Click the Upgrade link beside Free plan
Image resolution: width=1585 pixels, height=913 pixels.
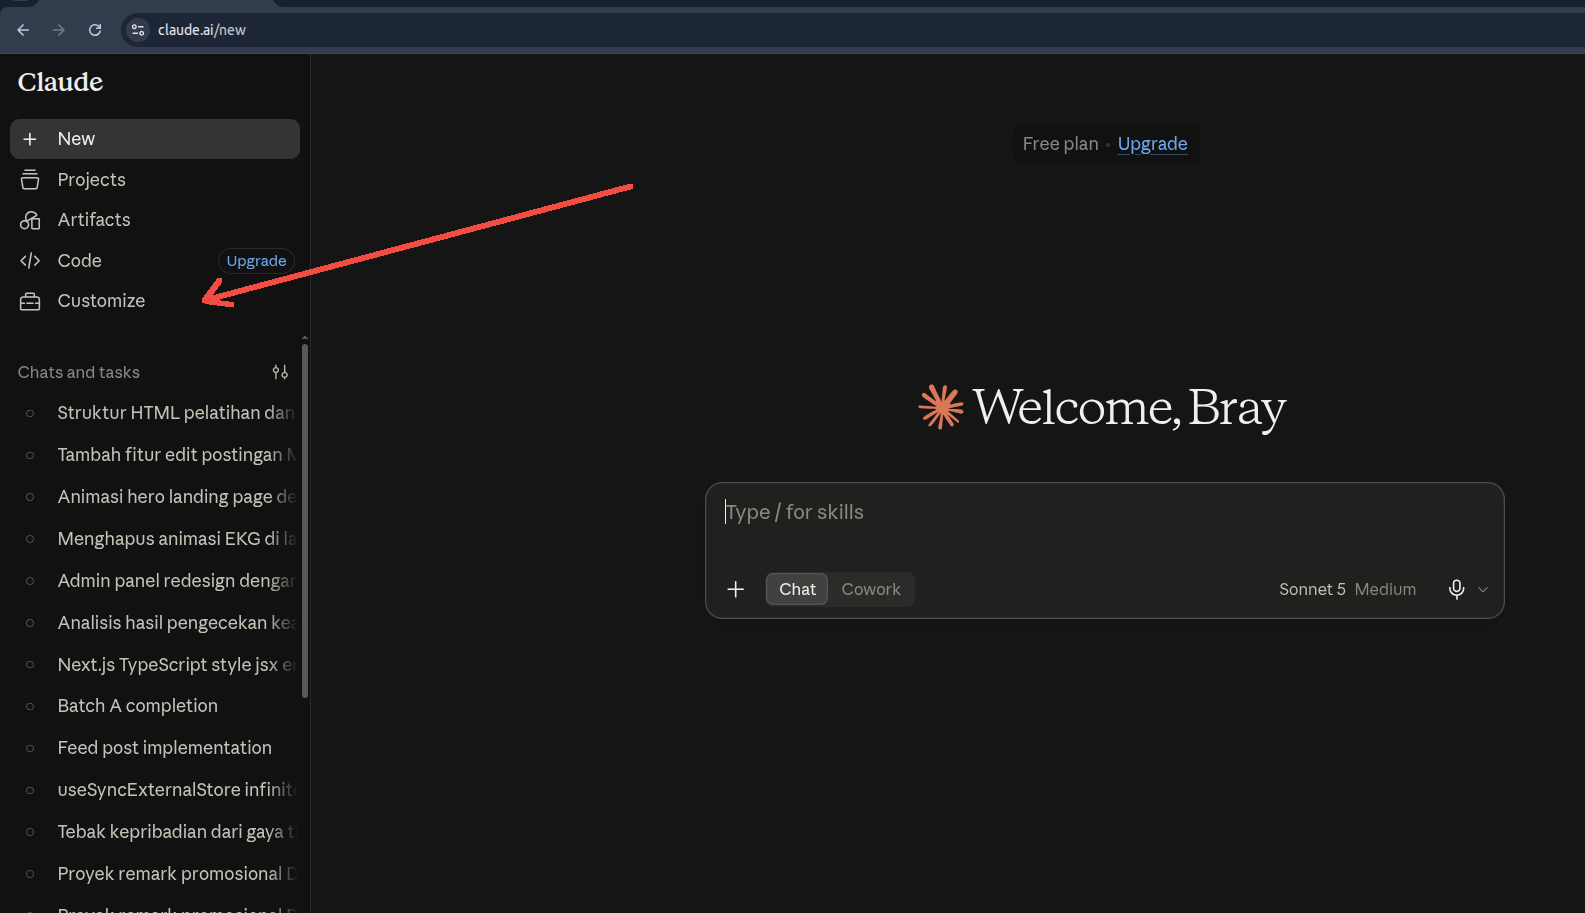pos(1152,144)
